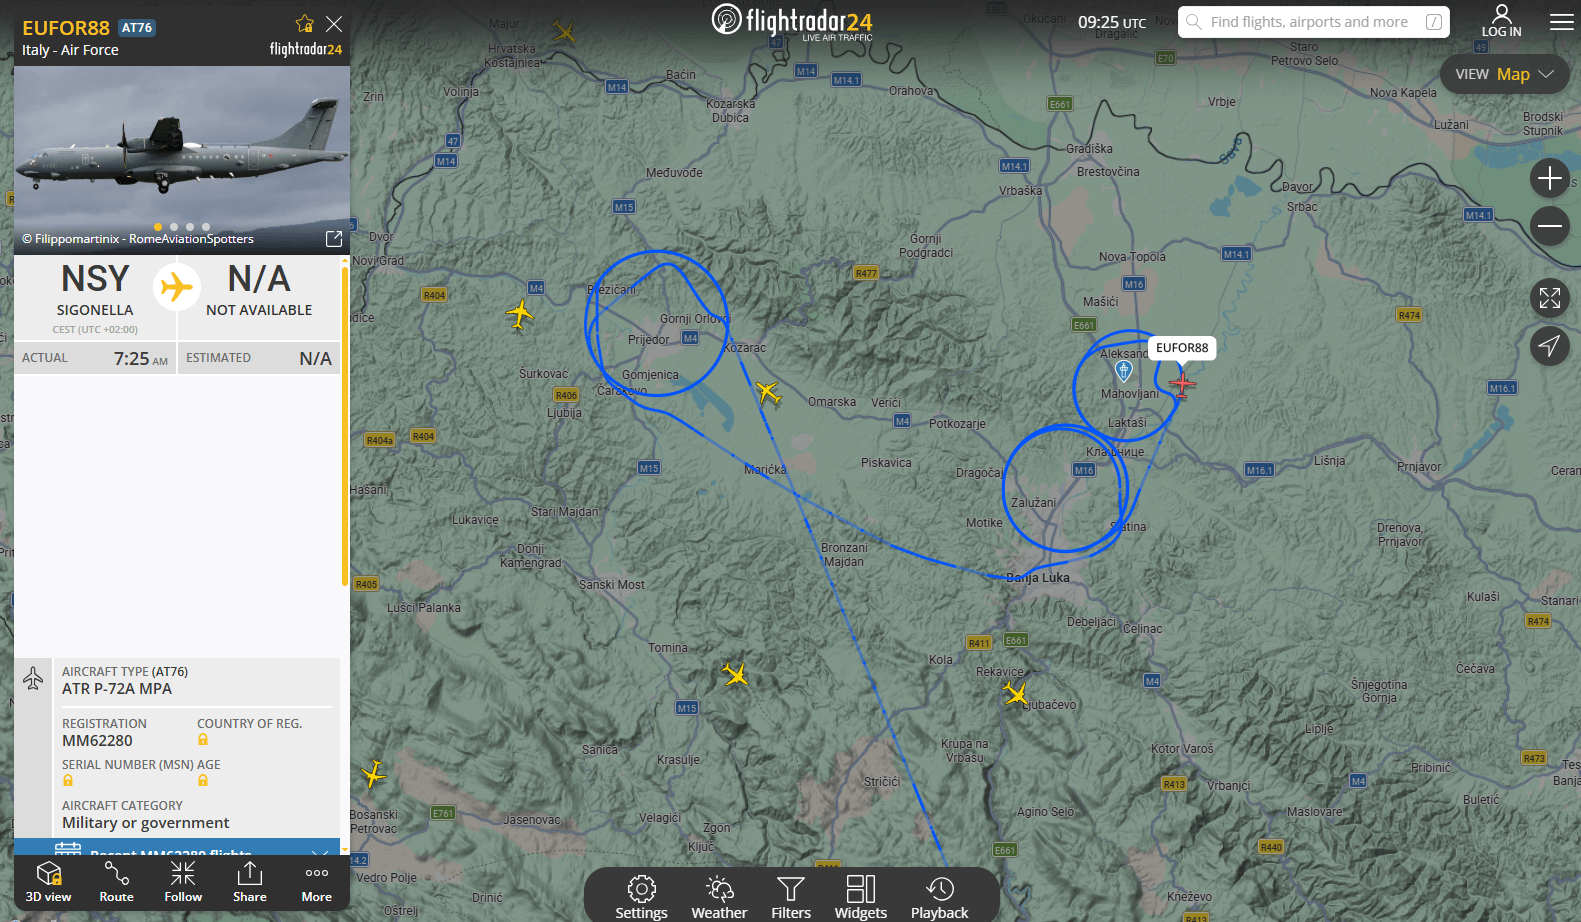Click the Find flights search field
This screenshot has height=922, width=1581.
click(x=1308, y=22)
